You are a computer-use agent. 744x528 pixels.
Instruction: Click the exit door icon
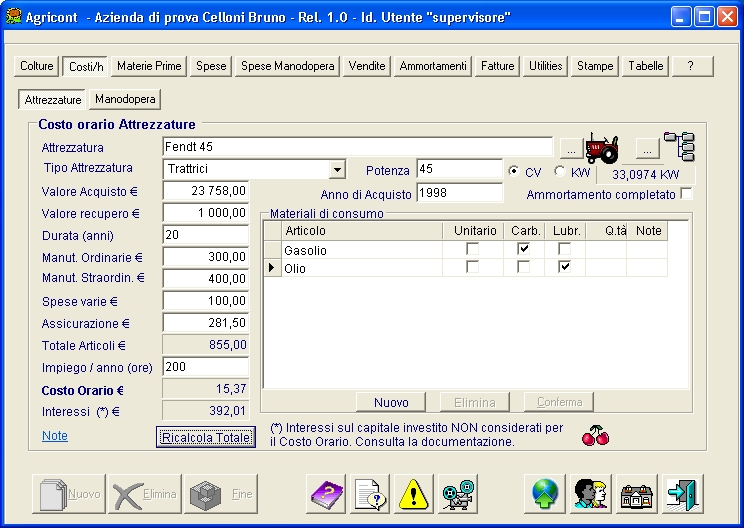click(682, 493)
